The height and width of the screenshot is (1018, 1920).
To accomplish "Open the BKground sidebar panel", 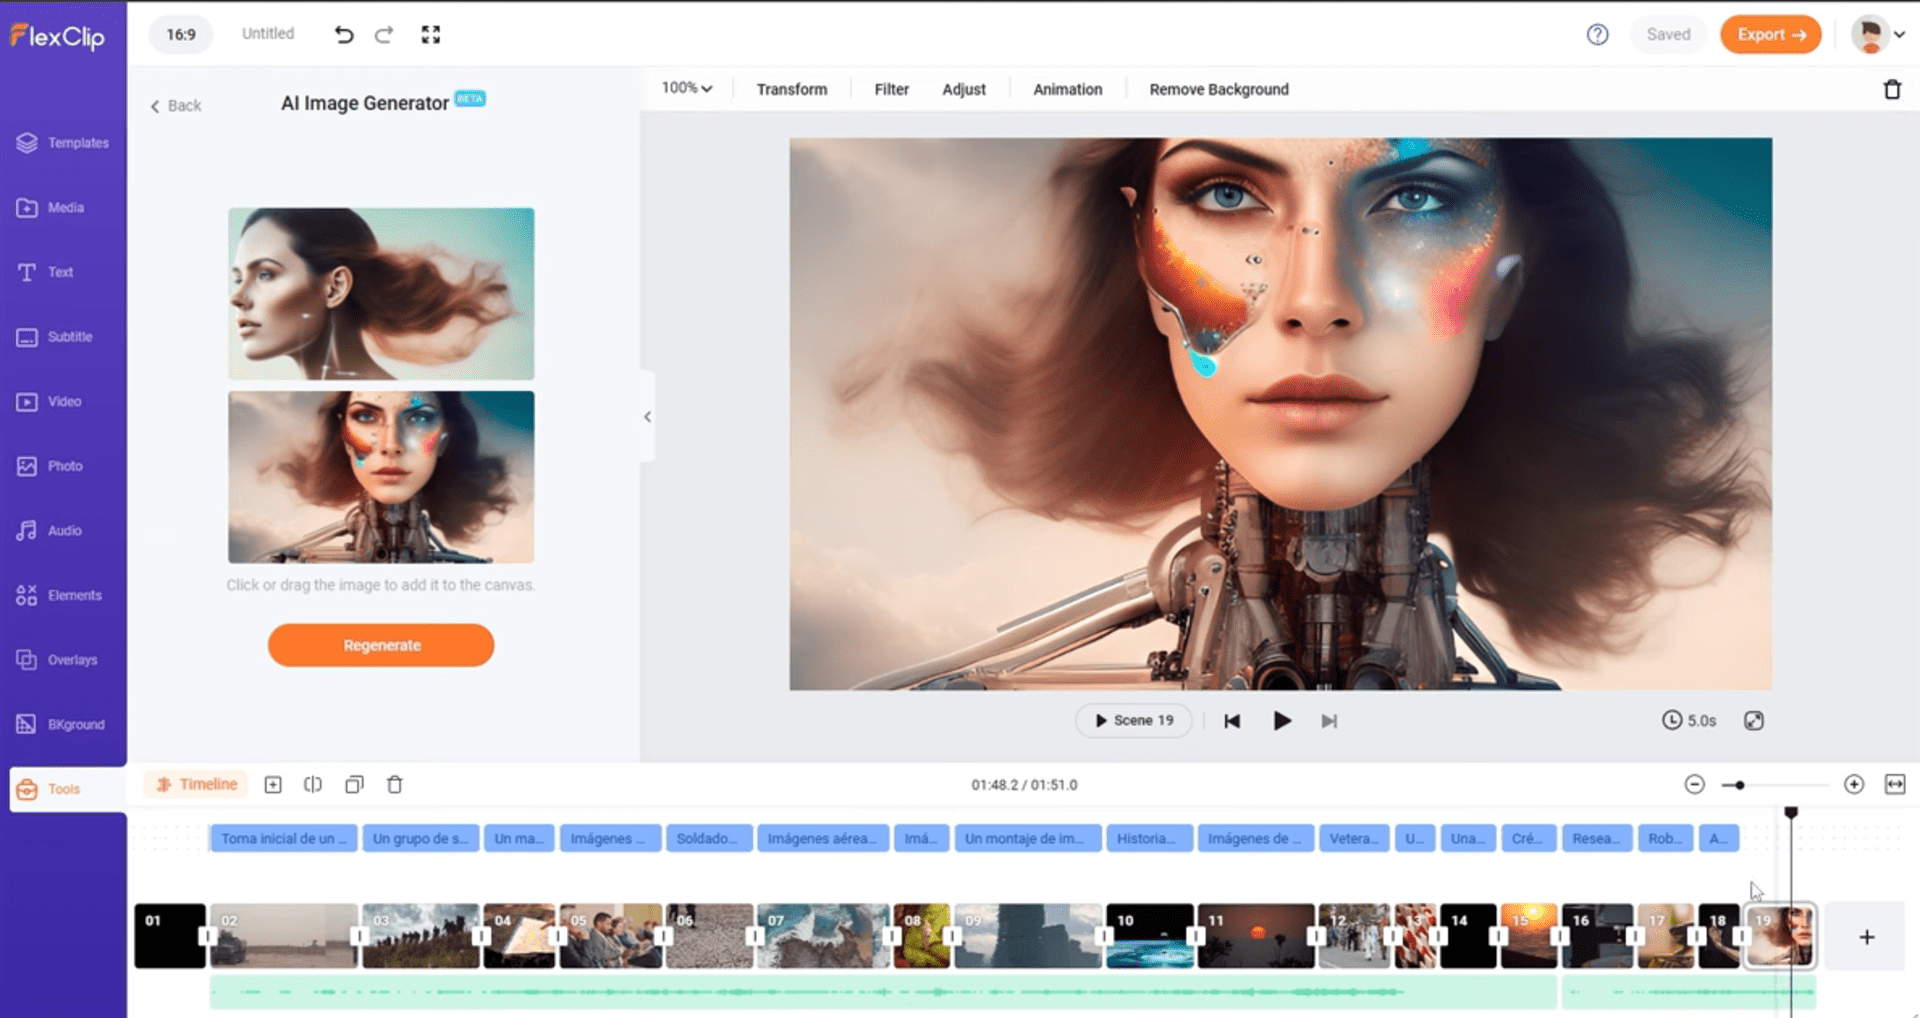I will click(62, 725).
